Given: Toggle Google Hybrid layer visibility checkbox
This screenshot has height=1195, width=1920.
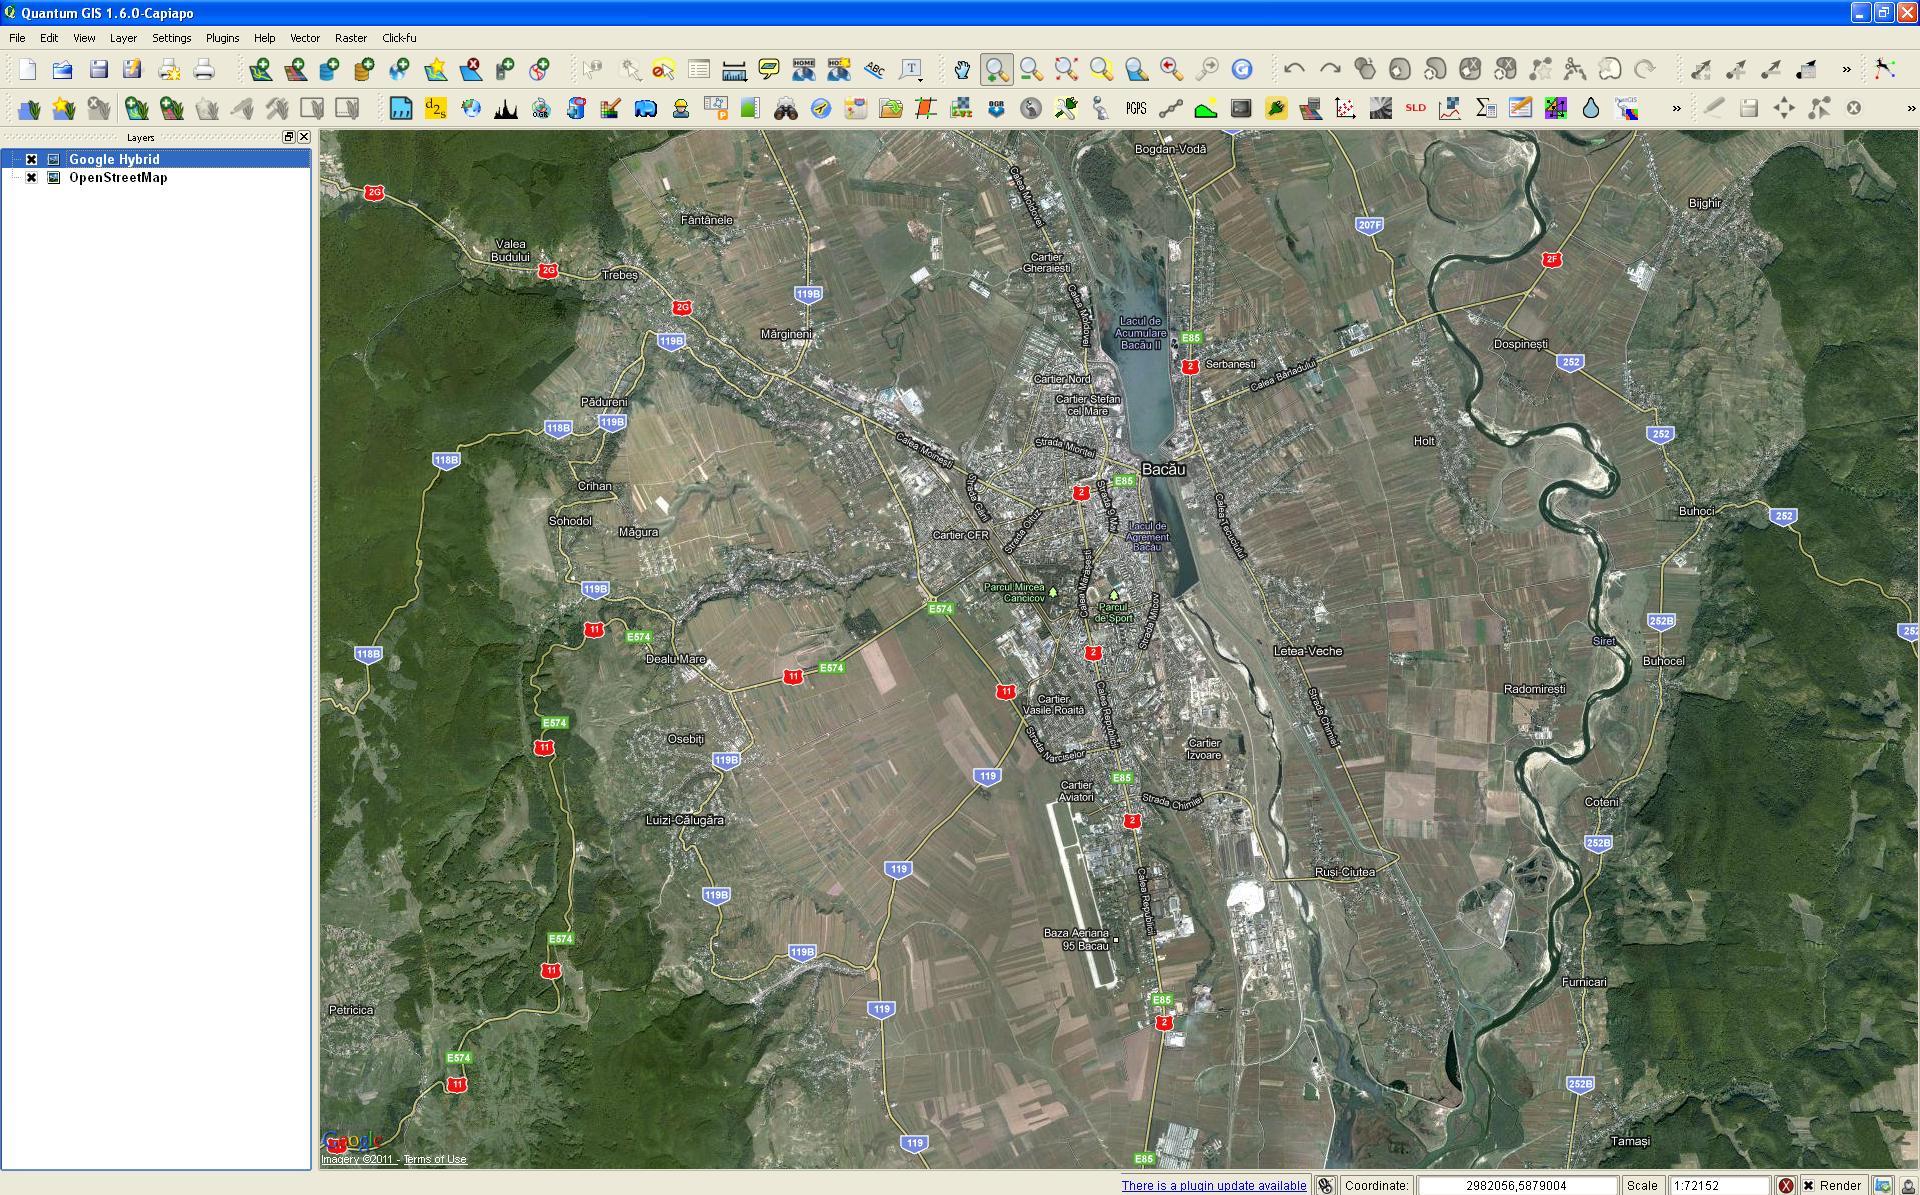Looking at the screenshot, I should 31,159.
